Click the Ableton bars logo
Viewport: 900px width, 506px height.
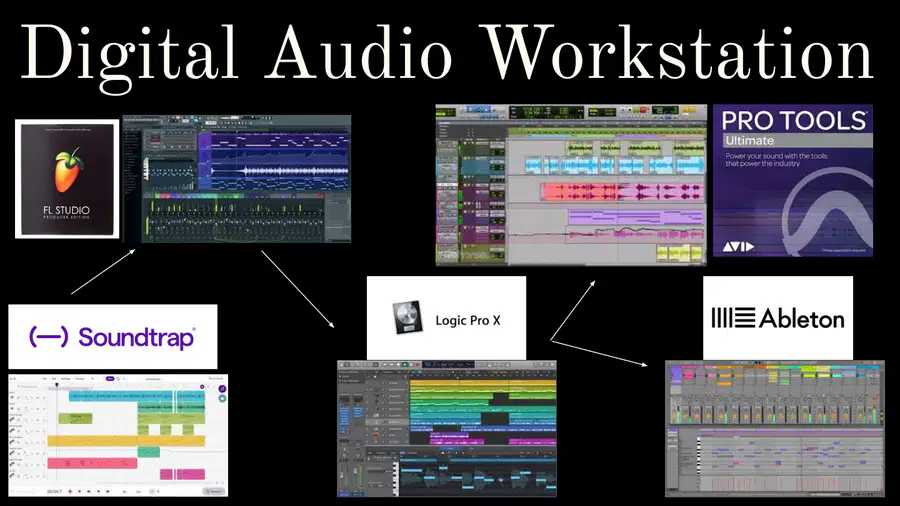point(733,317)
